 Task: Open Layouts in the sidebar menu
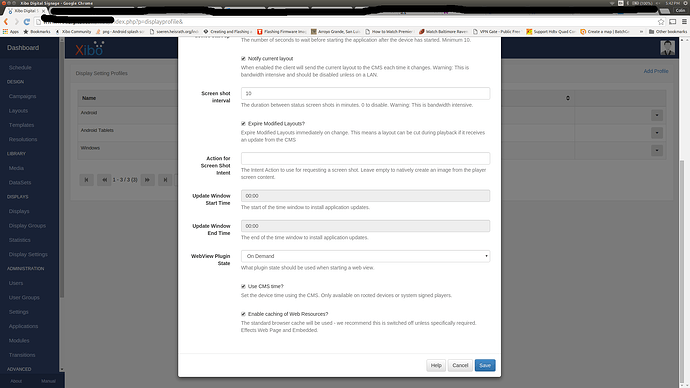(x=18, y=111)
